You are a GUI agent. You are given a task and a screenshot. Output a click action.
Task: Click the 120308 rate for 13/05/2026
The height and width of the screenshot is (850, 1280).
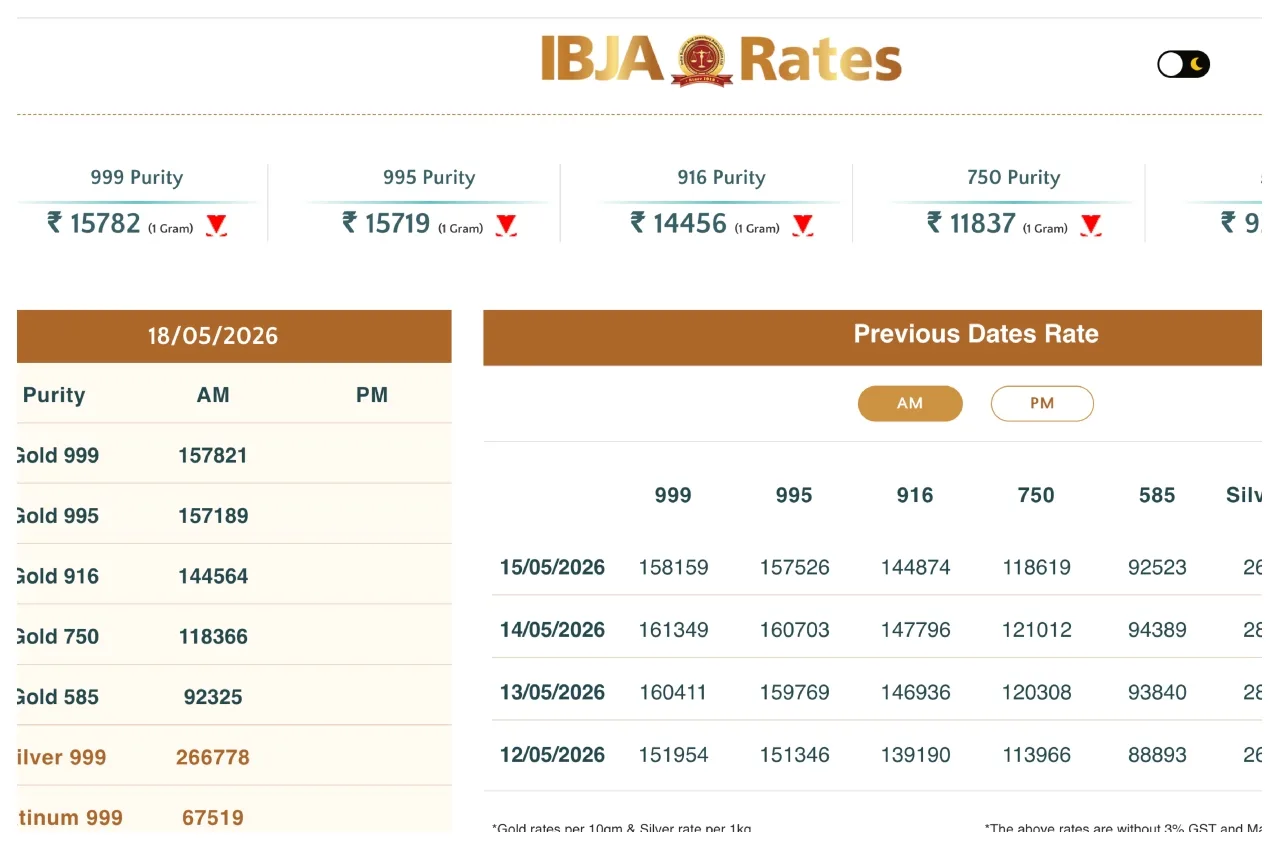[x=1037, y=692]
